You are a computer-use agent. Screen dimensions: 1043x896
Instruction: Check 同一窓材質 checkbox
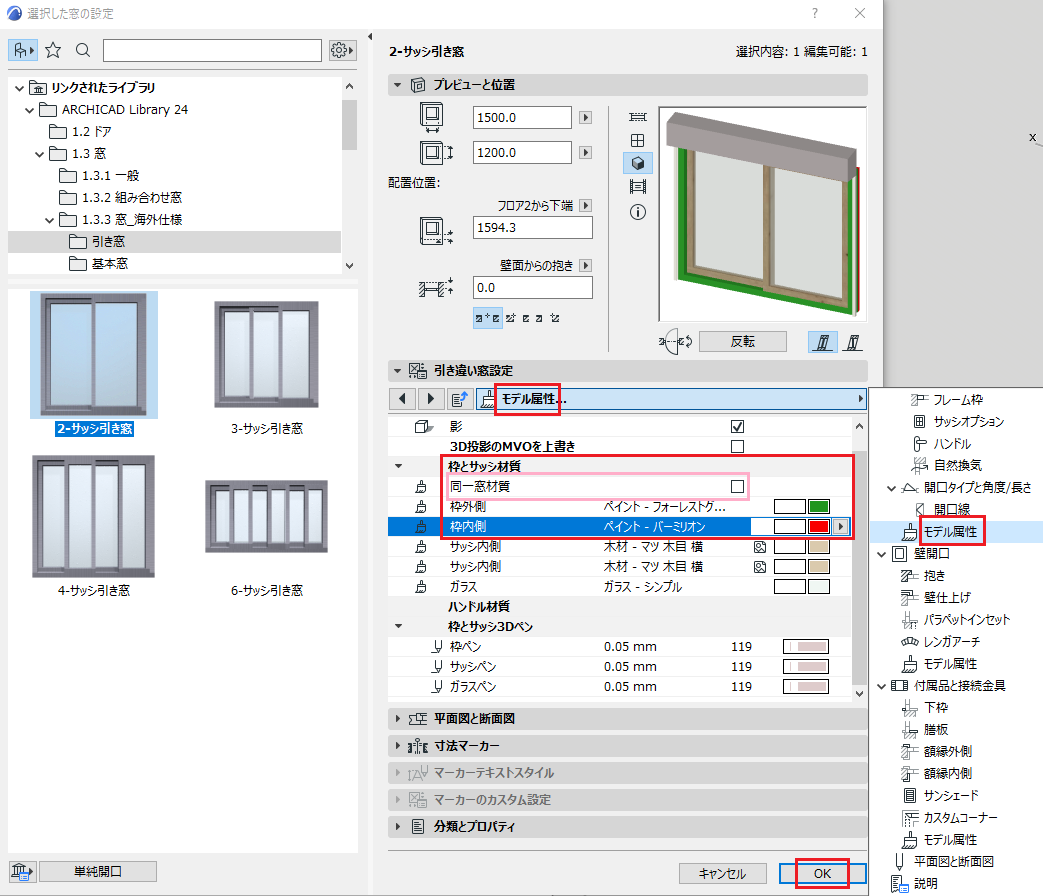tap(737, 486)
